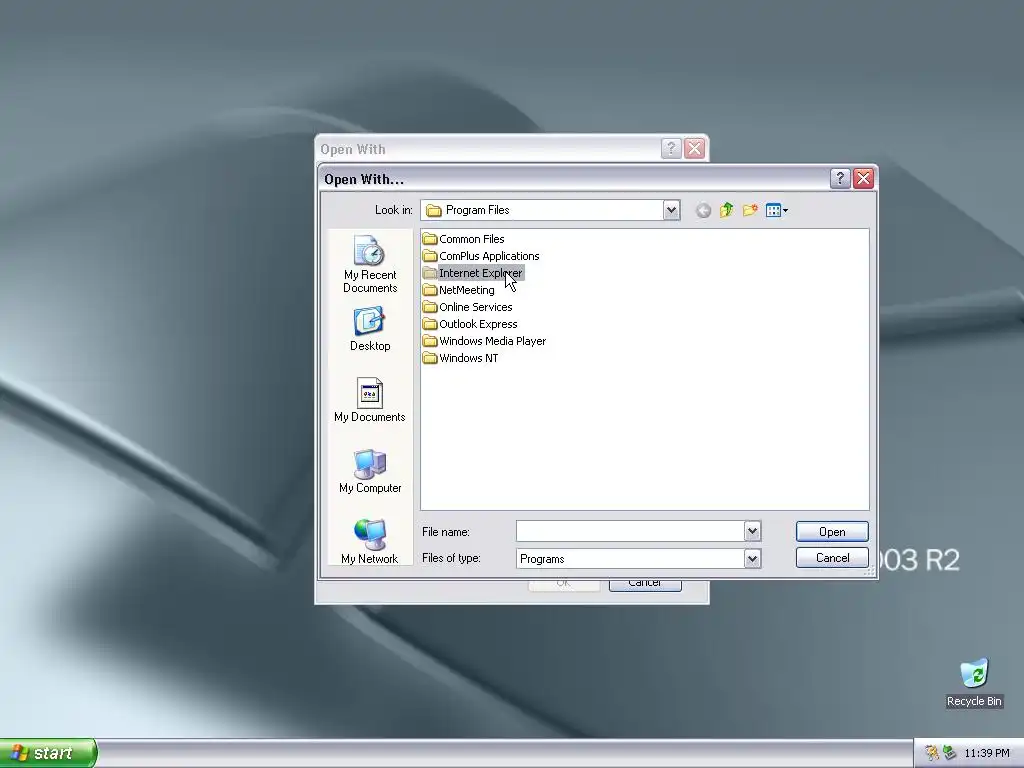Image resolution: width=1024 pixels, height=768 pixels.
Task: Select the Common Files folder
Action: pos(463,239)
